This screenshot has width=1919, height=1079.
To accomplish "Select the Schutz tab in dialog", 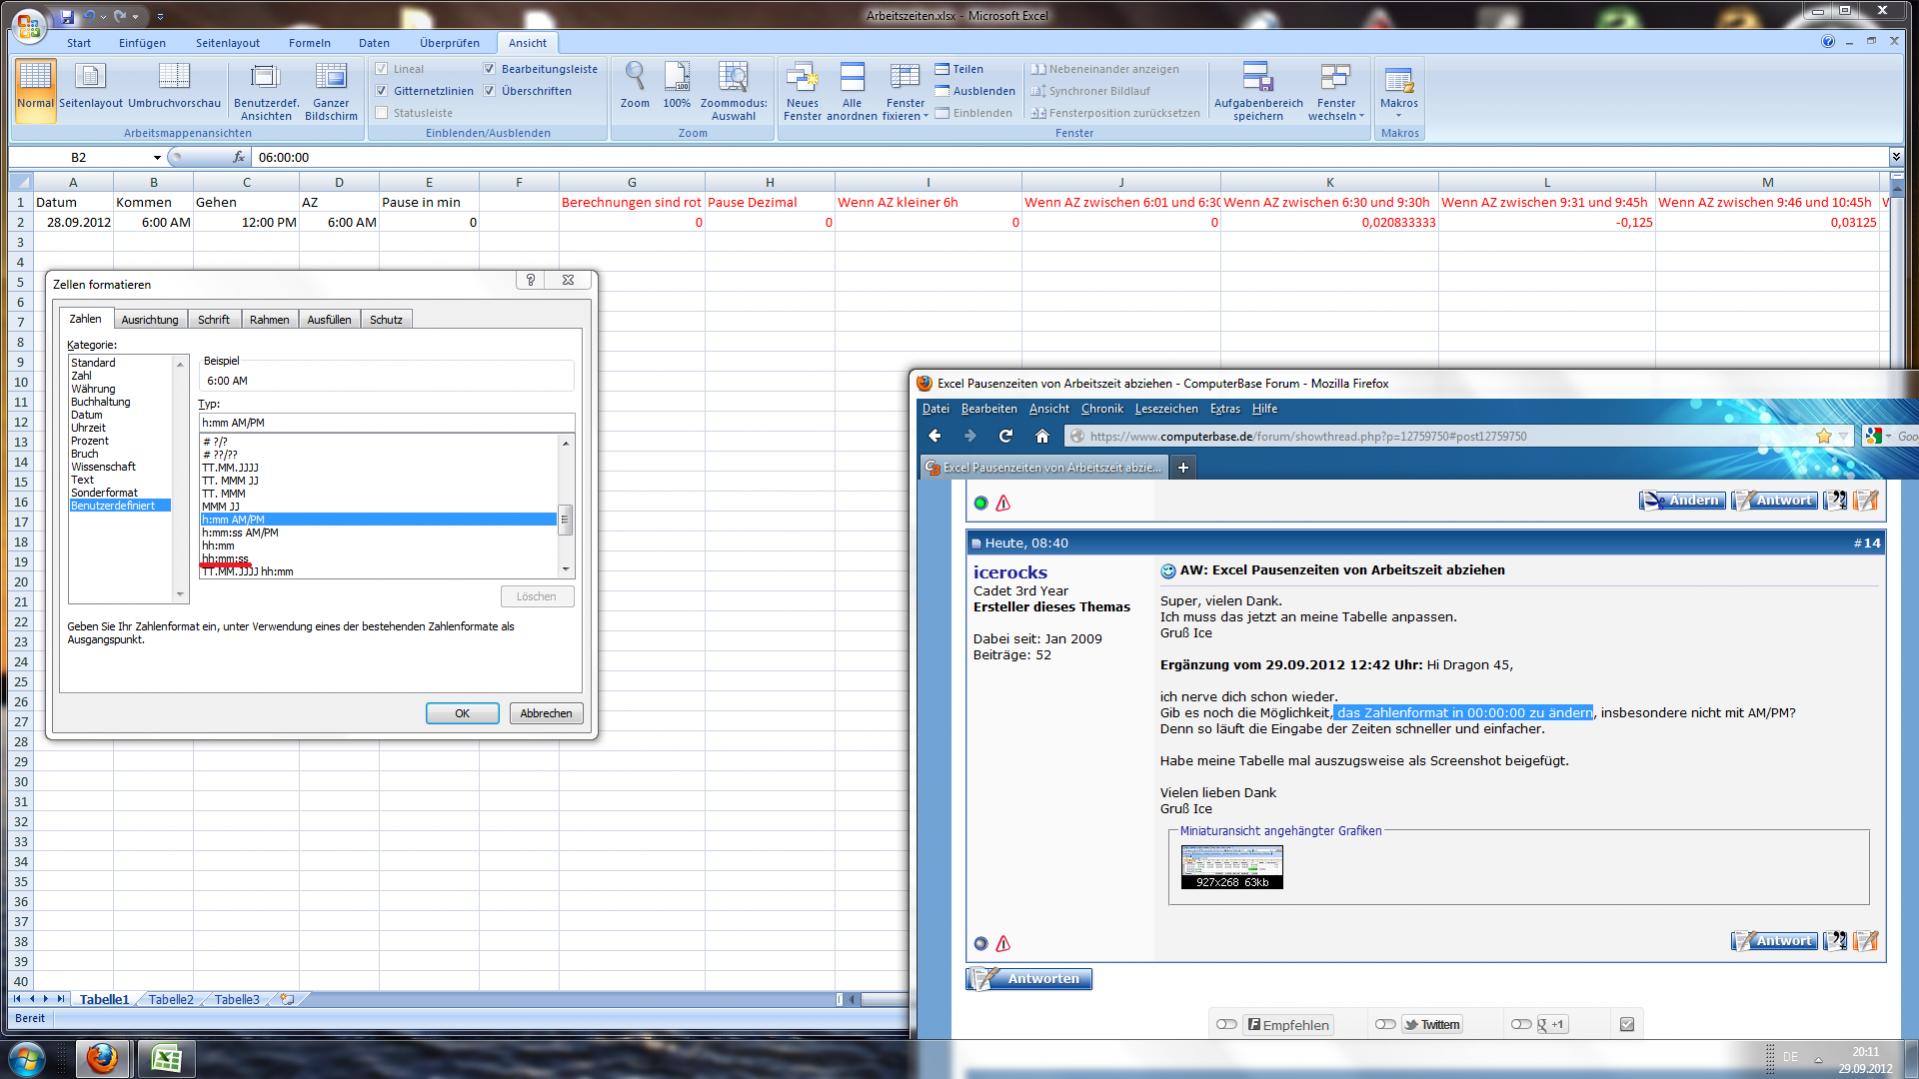I will (386, 319).
